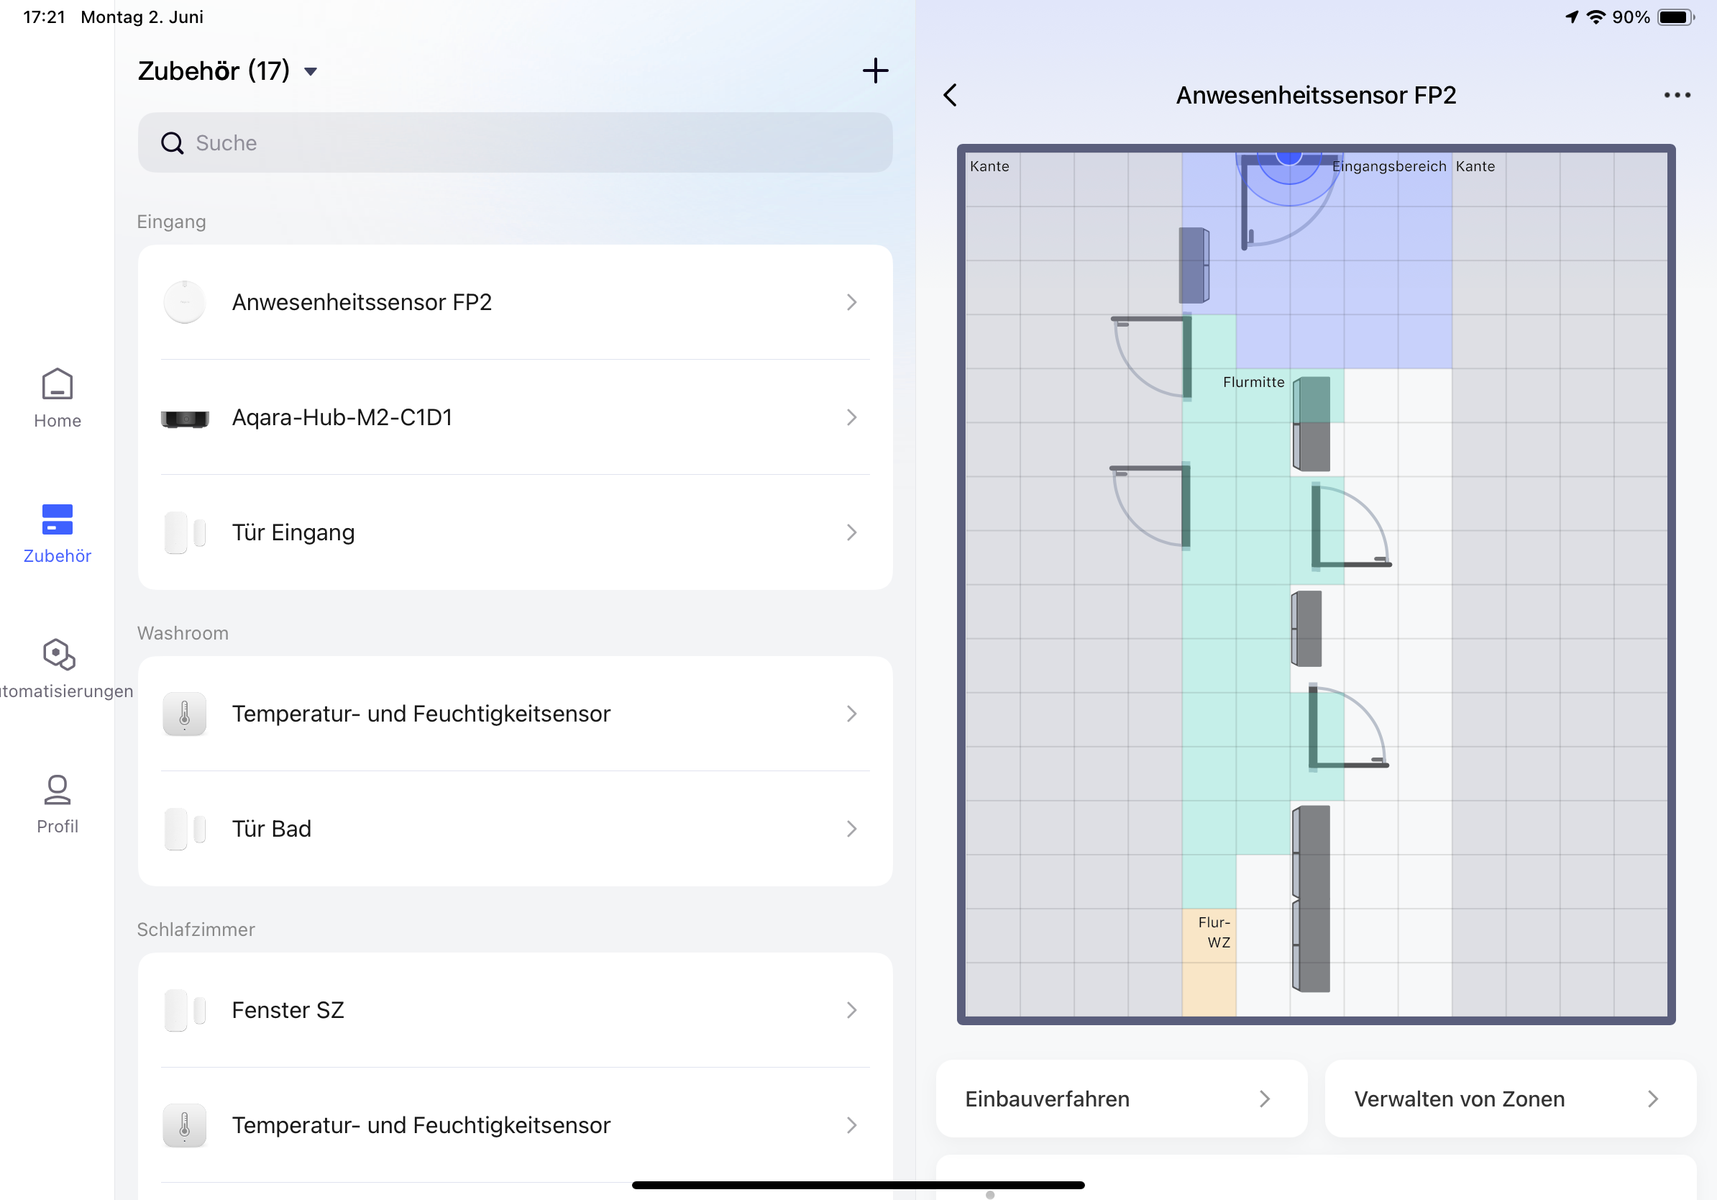This screenshot has width=1717, height=1200.
Task: Open Tür Eingang door sensor
Action: [515, 532]
